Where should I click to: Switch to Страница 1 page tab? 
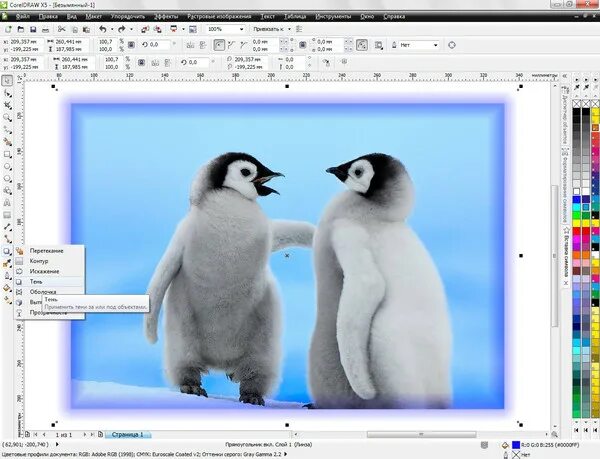click(127, 435)
